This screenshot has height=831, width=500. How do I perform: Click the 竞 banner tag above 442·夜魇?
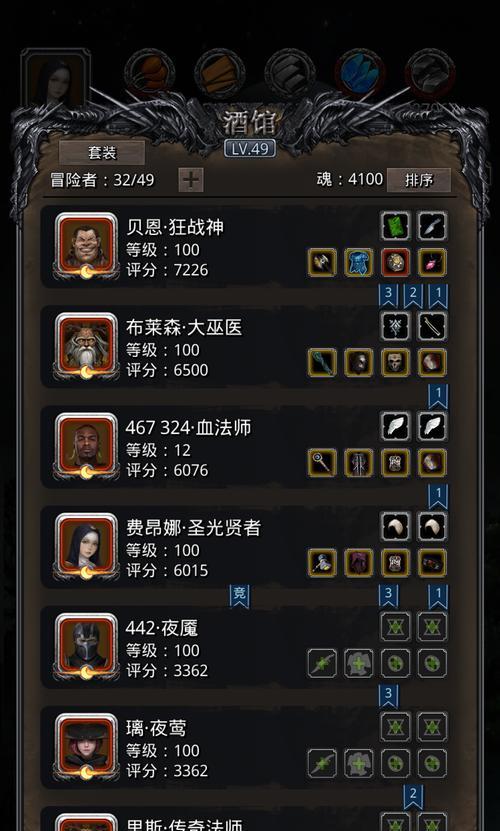(240, 596)
